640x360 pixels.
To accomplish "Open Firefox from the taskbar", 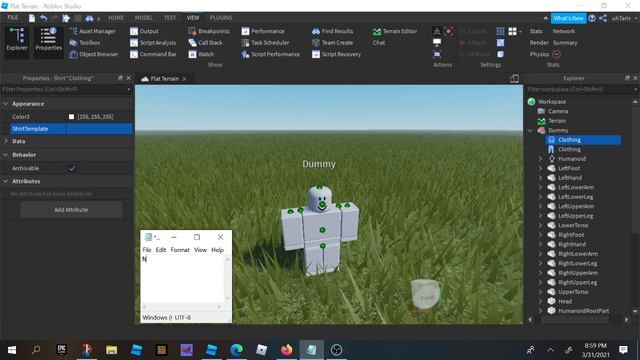I will [287, 350].
